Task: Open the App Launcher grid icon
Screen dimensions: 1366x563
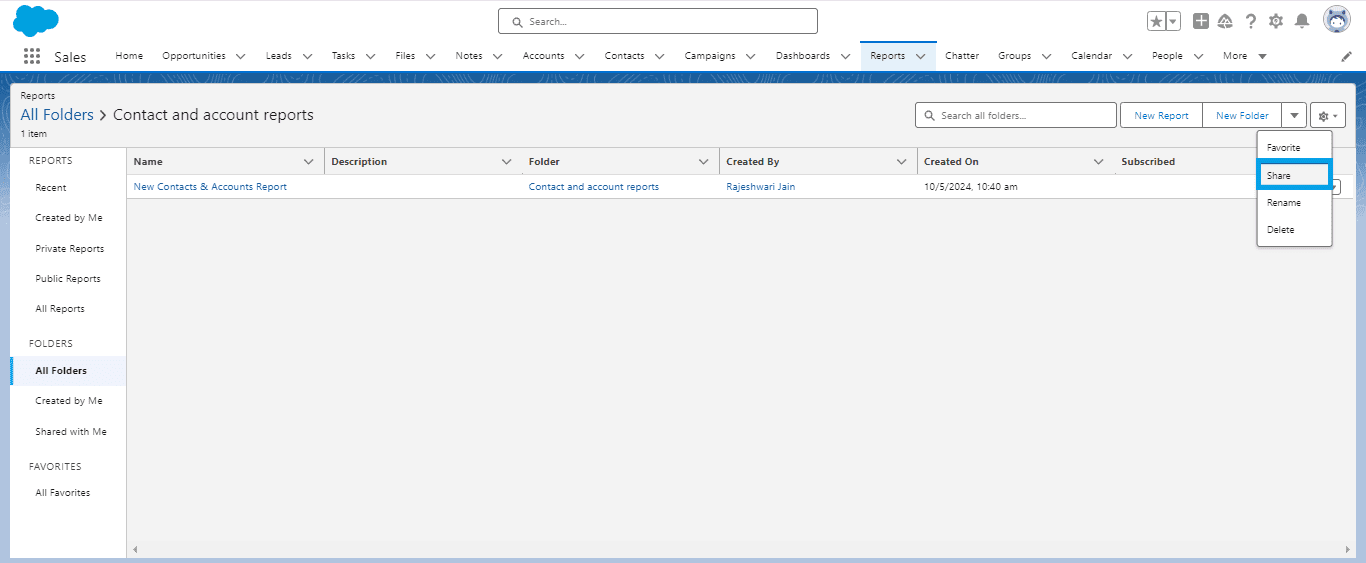Action: pos(32,56)
